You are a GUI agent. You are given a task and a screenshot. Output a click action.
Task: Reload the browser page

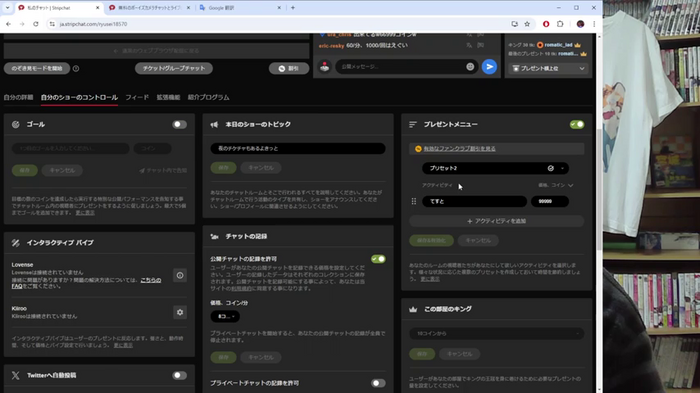(36, 24)
